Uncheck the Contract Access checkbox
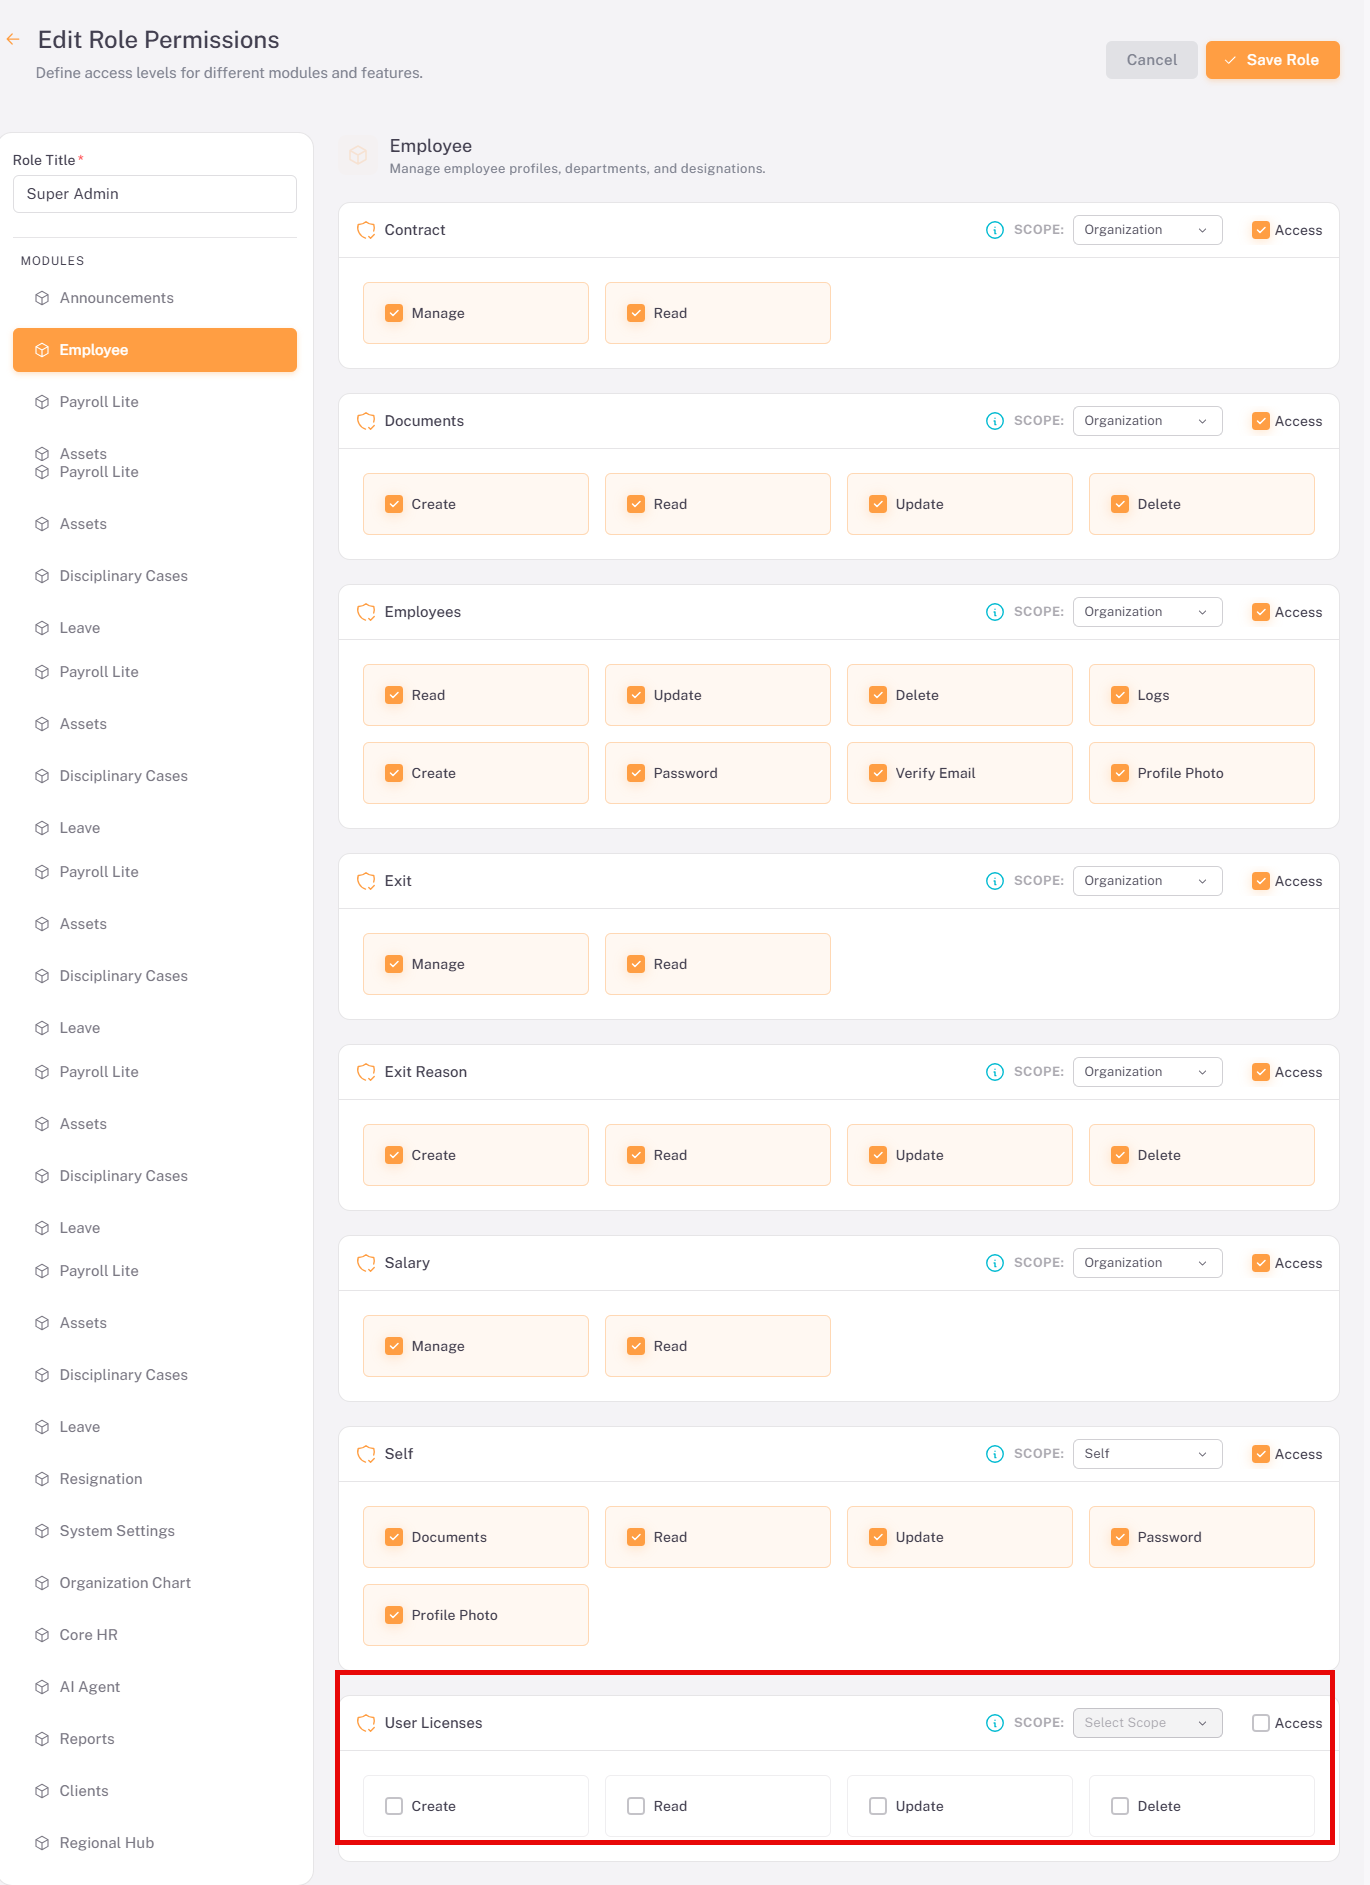The width and height of the screenshot is (1370, 1885). 1261,230
